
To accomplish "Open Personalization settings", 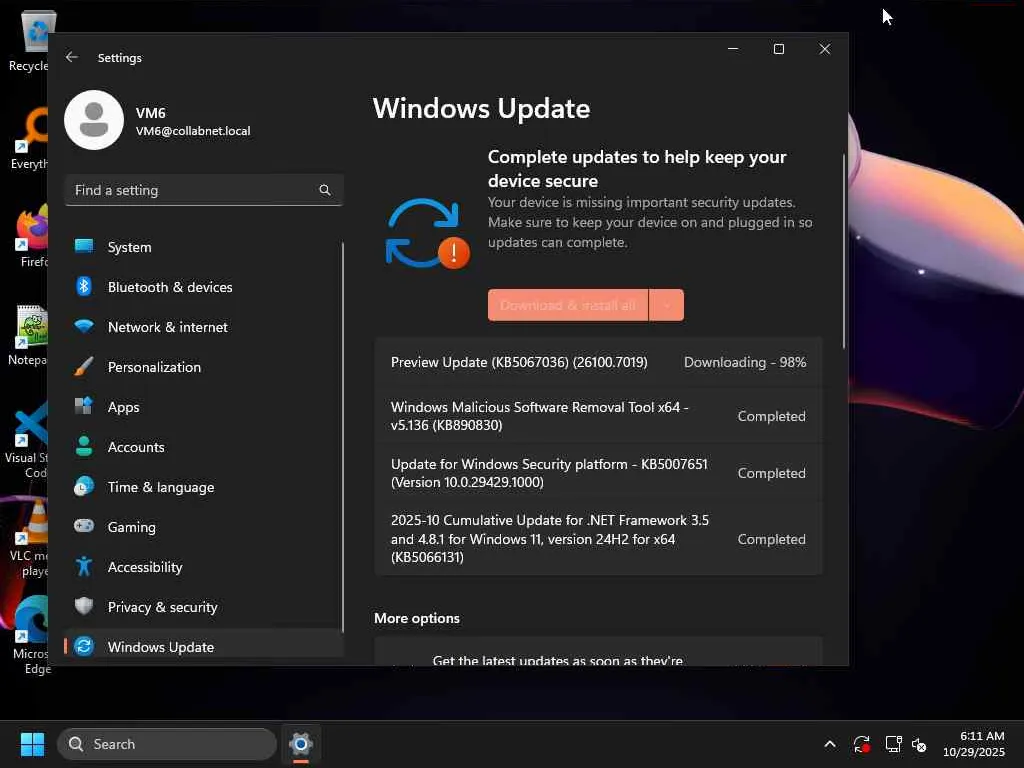I will point(204,367).
